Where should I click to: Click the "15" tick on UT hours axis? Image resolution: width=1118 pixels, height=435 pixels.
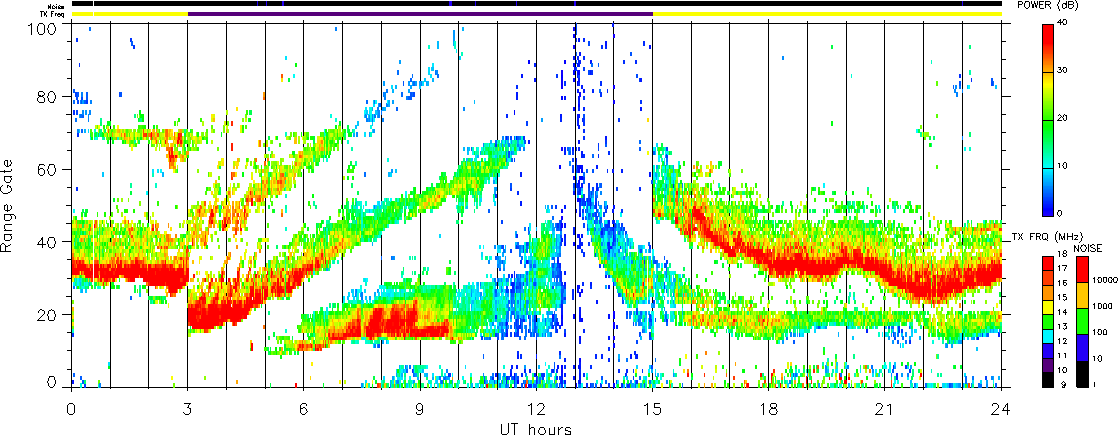coord(652,409)
